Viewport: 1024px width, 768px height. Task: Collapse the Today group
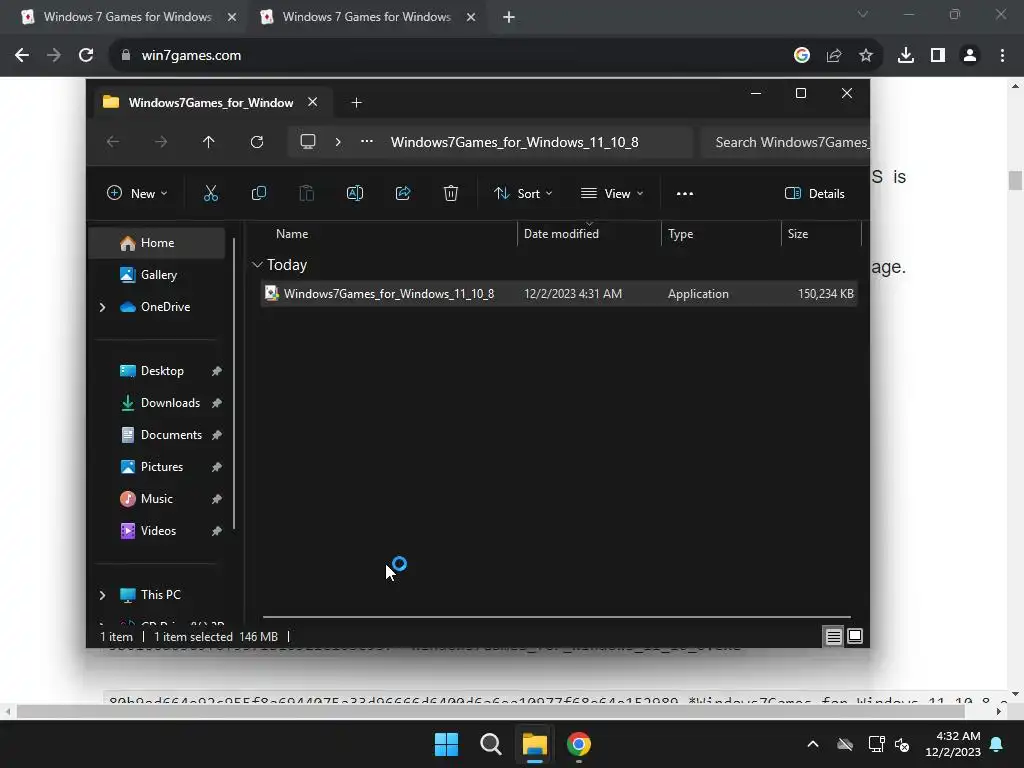257,264
